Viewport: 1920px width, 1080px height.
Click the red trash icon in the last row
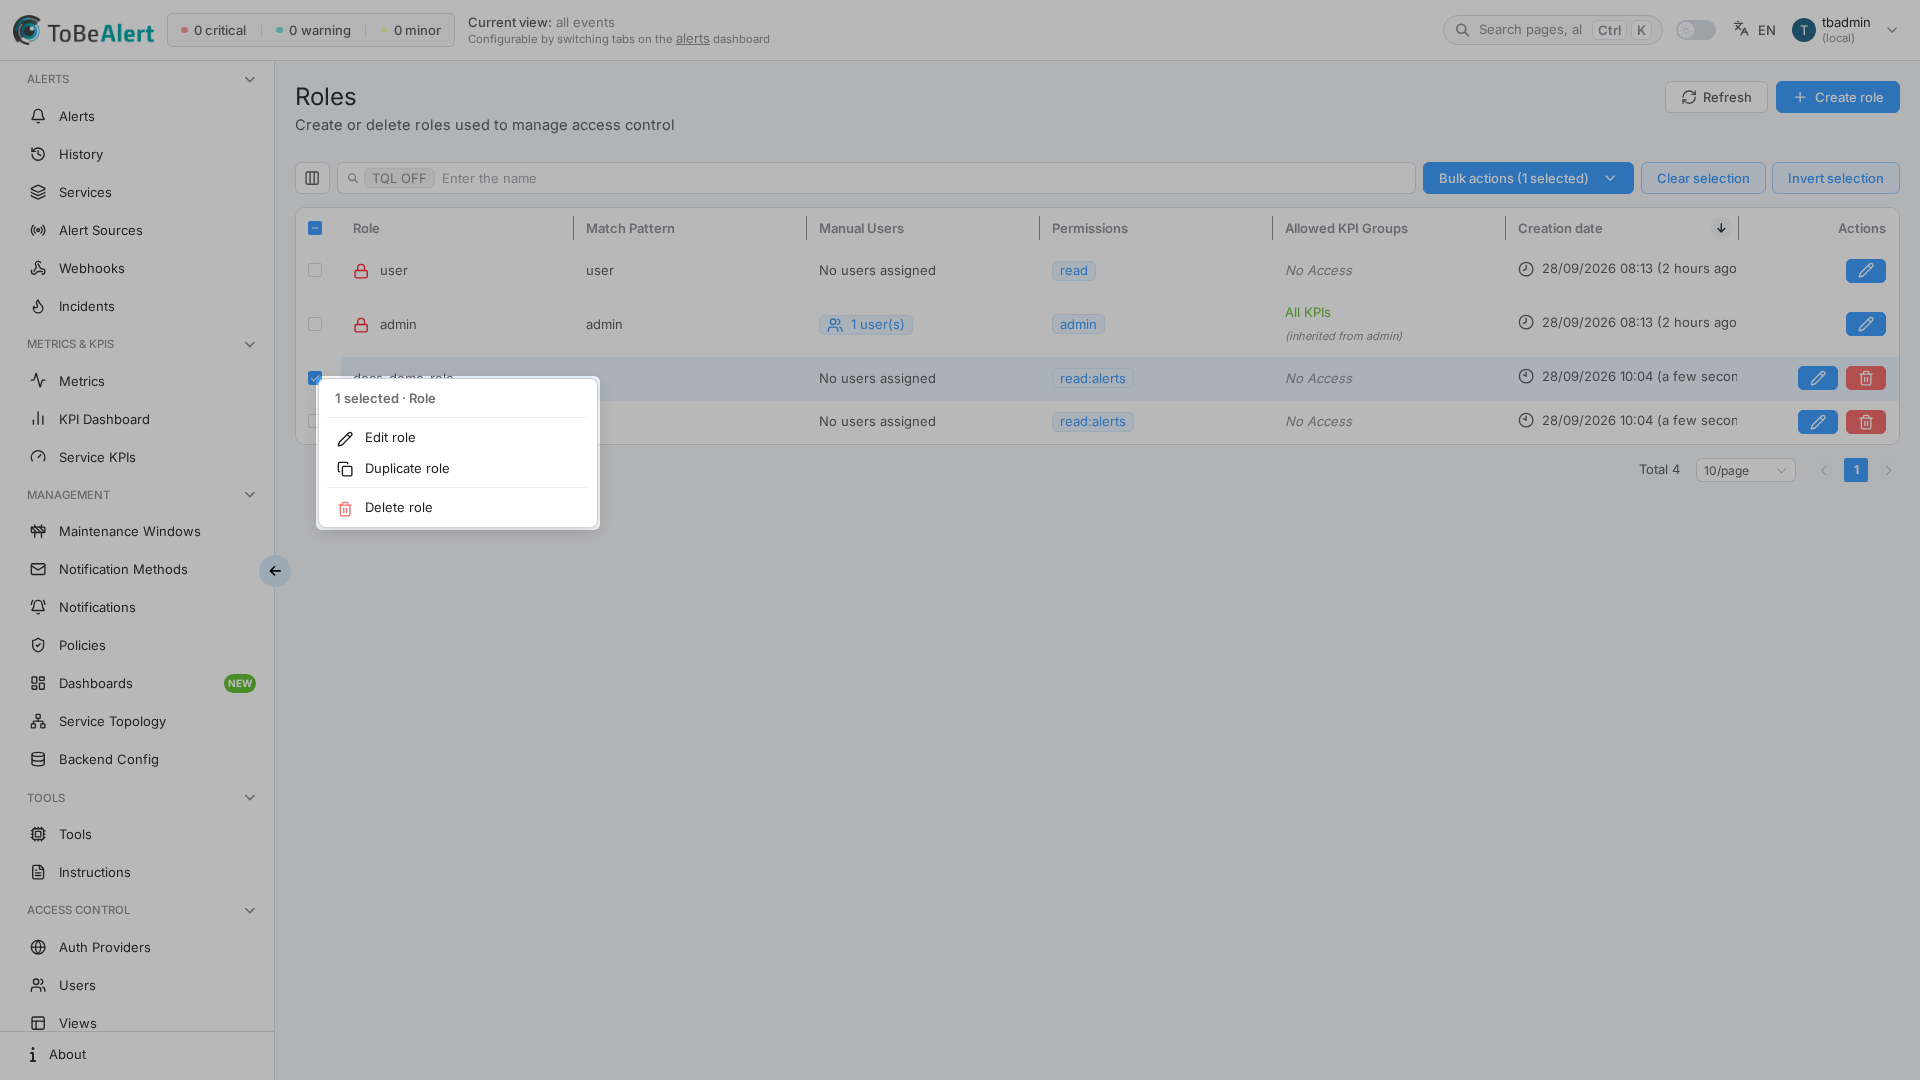pos(1865,422)
